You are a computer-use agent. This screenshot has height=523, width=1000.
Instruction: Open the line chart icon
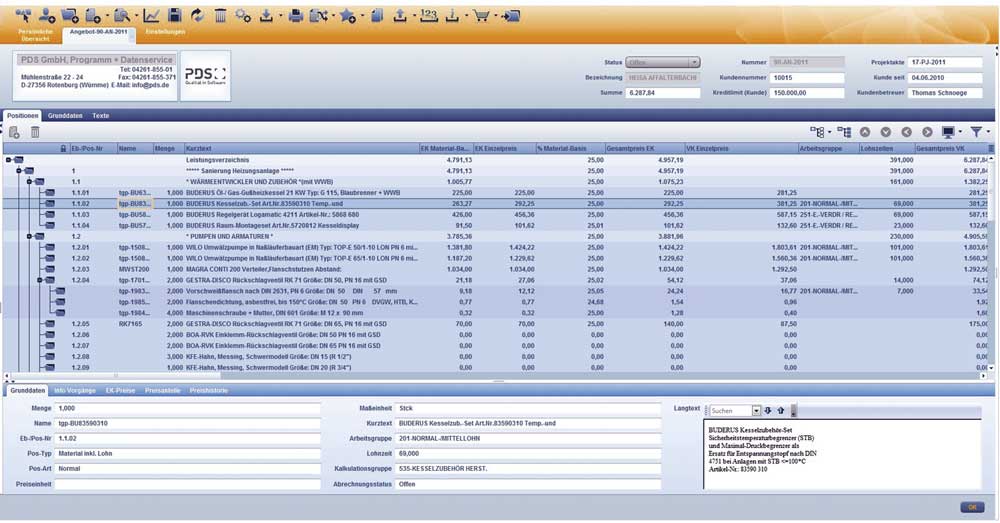[x=151, y=15]
